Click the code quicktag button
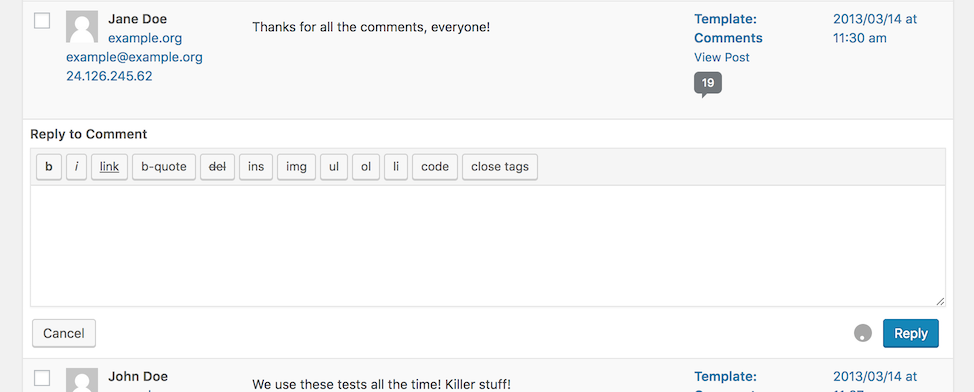974x392 pixels. point(435,167)
